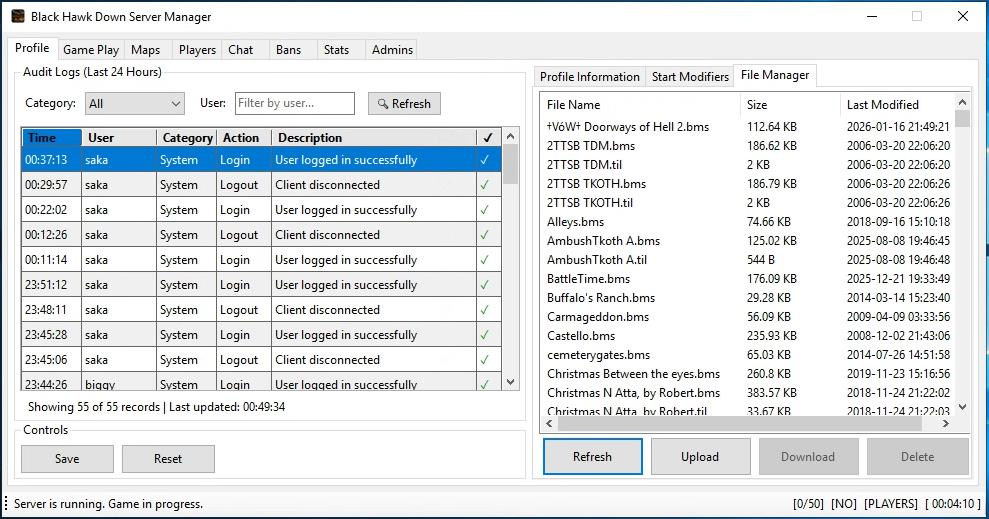This screenshot has height=519, width=989.
Task: Click file list scrollbar down arrow
Action: tap(962, 407)
